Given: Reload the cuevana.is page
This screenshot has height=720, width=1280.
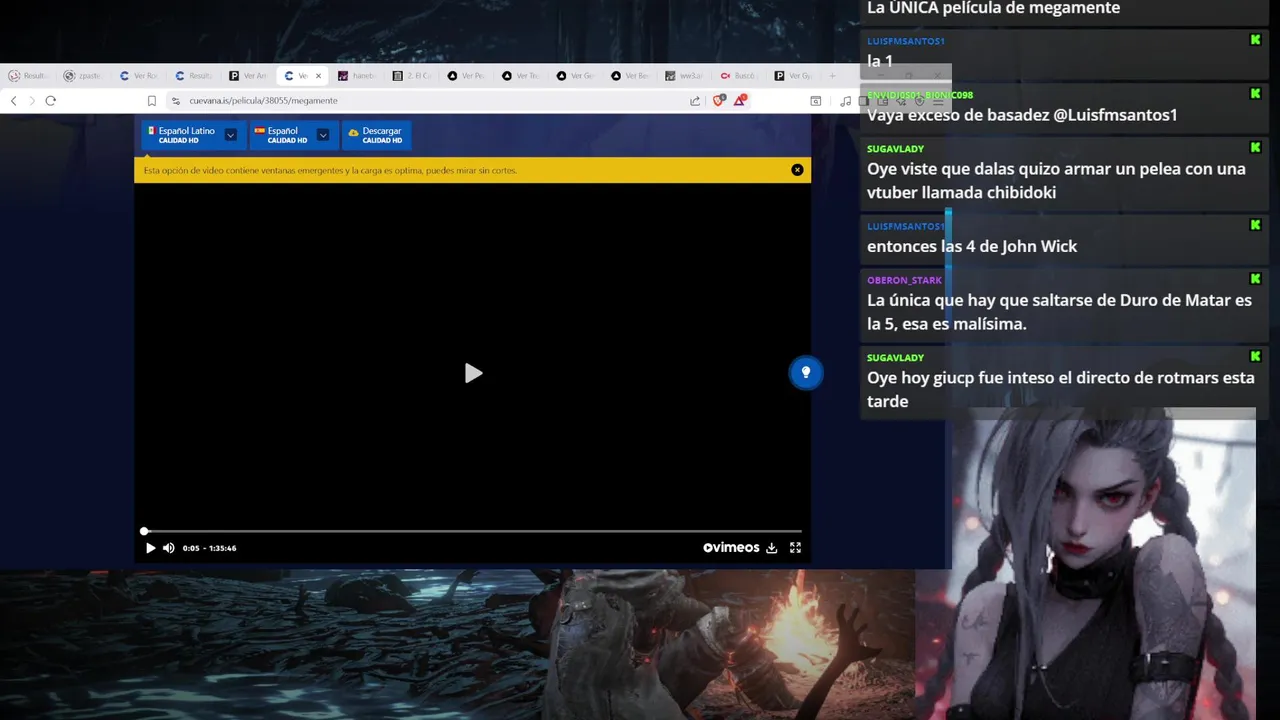Looking at the screenshot, I should coord(50,100).
